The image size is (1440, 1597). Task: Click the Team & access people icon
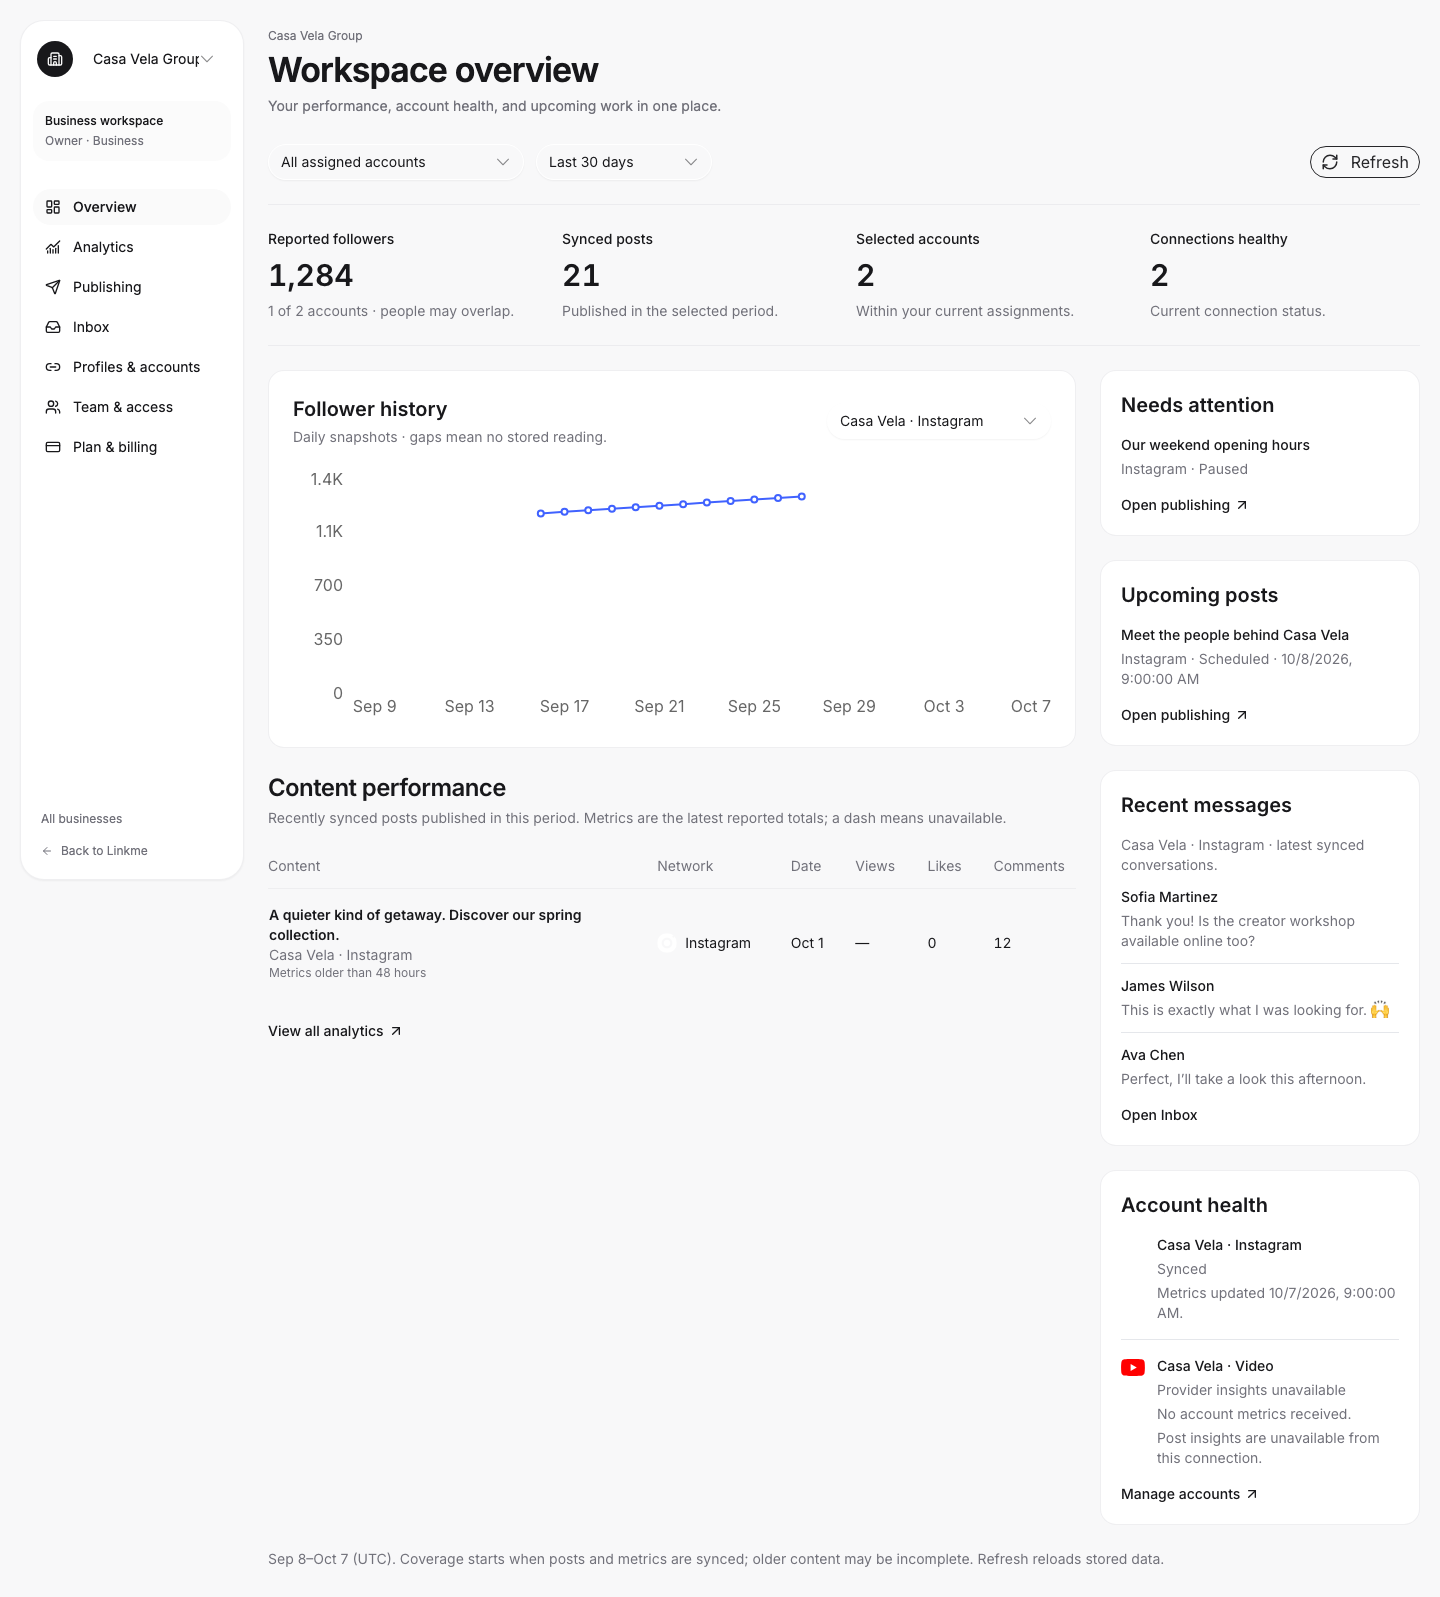point(53,407)
